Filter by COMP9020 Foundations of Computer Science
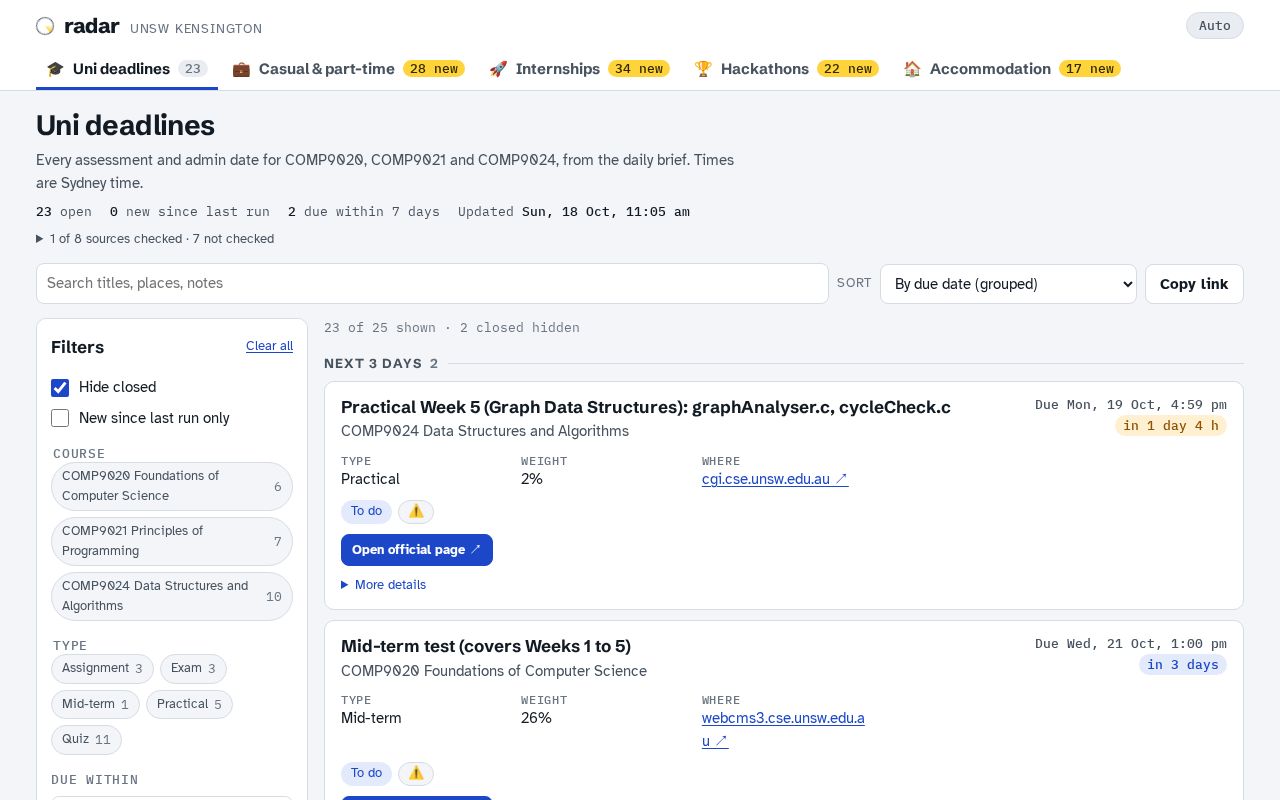1280x800 pixels. (x=172, y=486)
